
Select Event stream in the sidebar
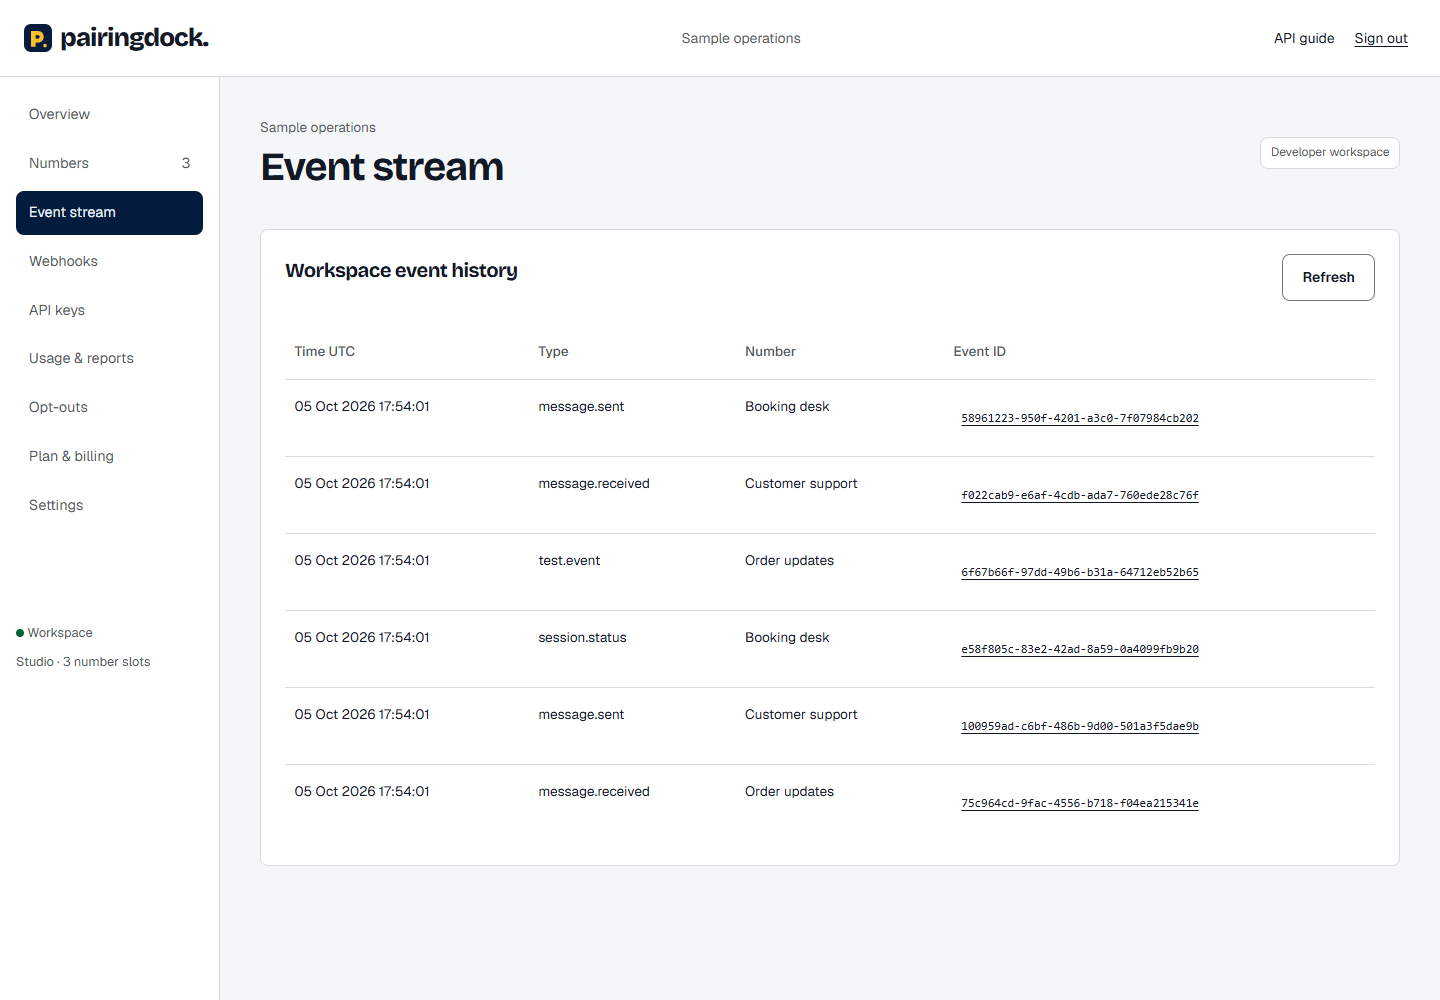pos(109,212)
